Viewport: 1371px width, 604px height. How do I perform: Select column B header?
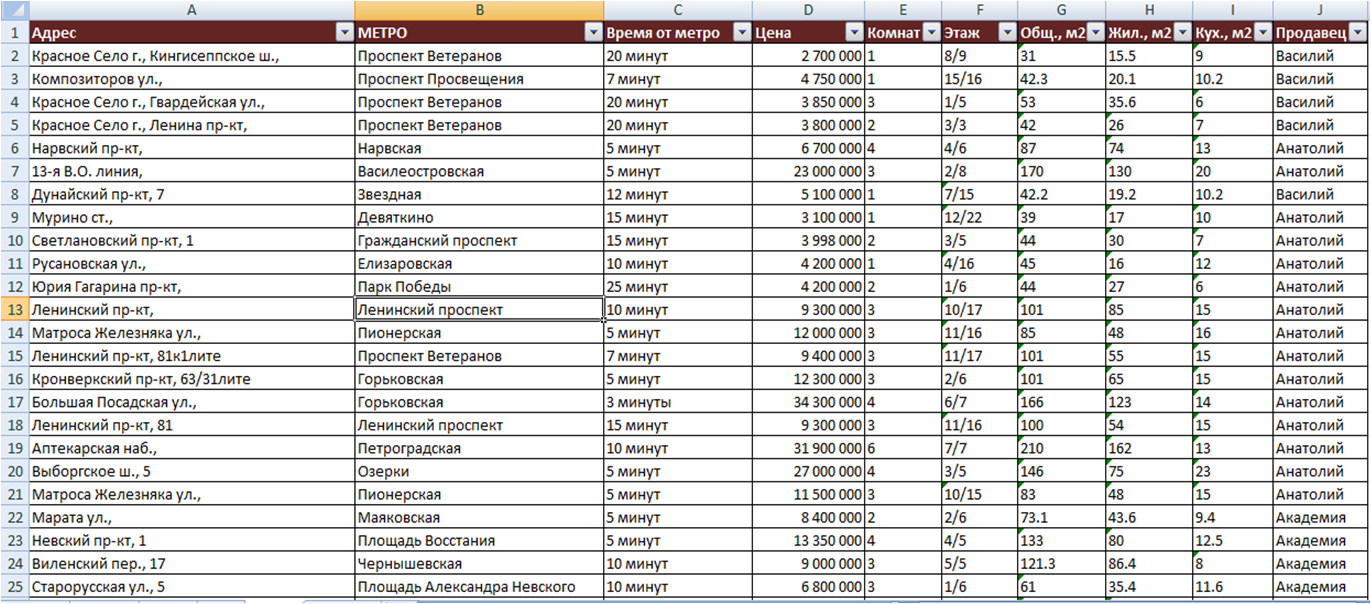(x=479, y=10)
